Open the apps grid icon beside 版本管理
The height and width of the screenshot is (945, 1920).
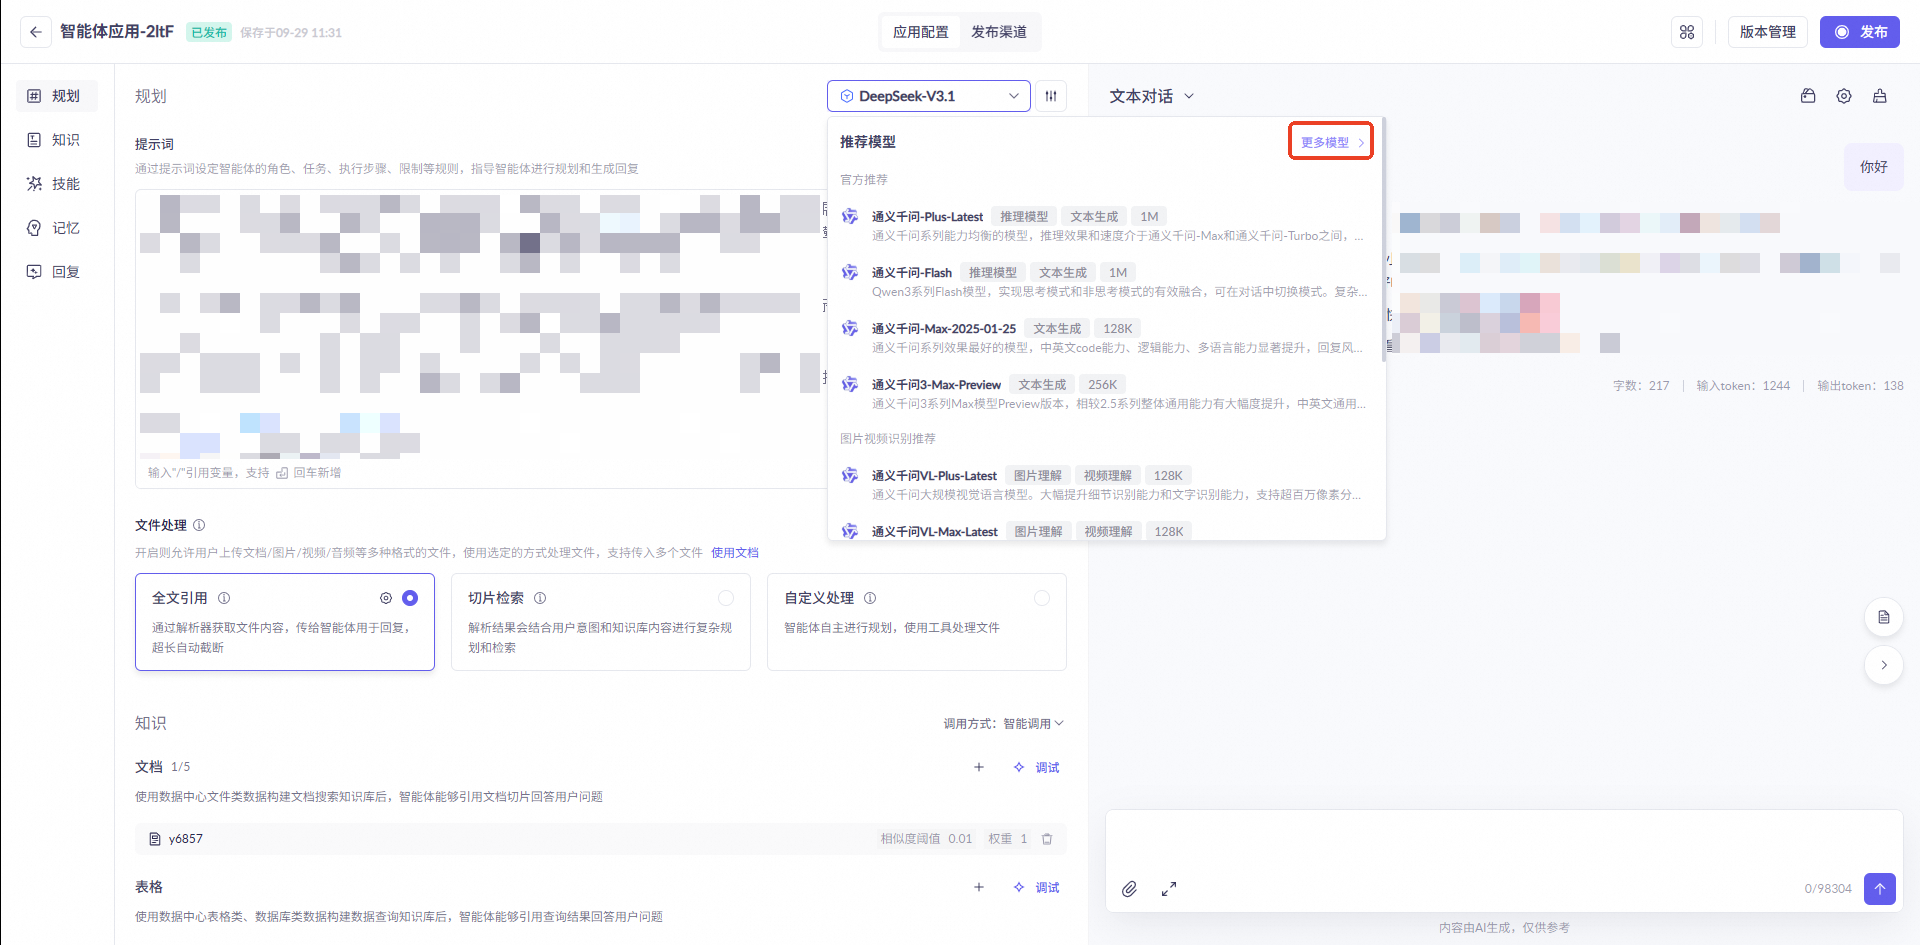(1687, 32)
